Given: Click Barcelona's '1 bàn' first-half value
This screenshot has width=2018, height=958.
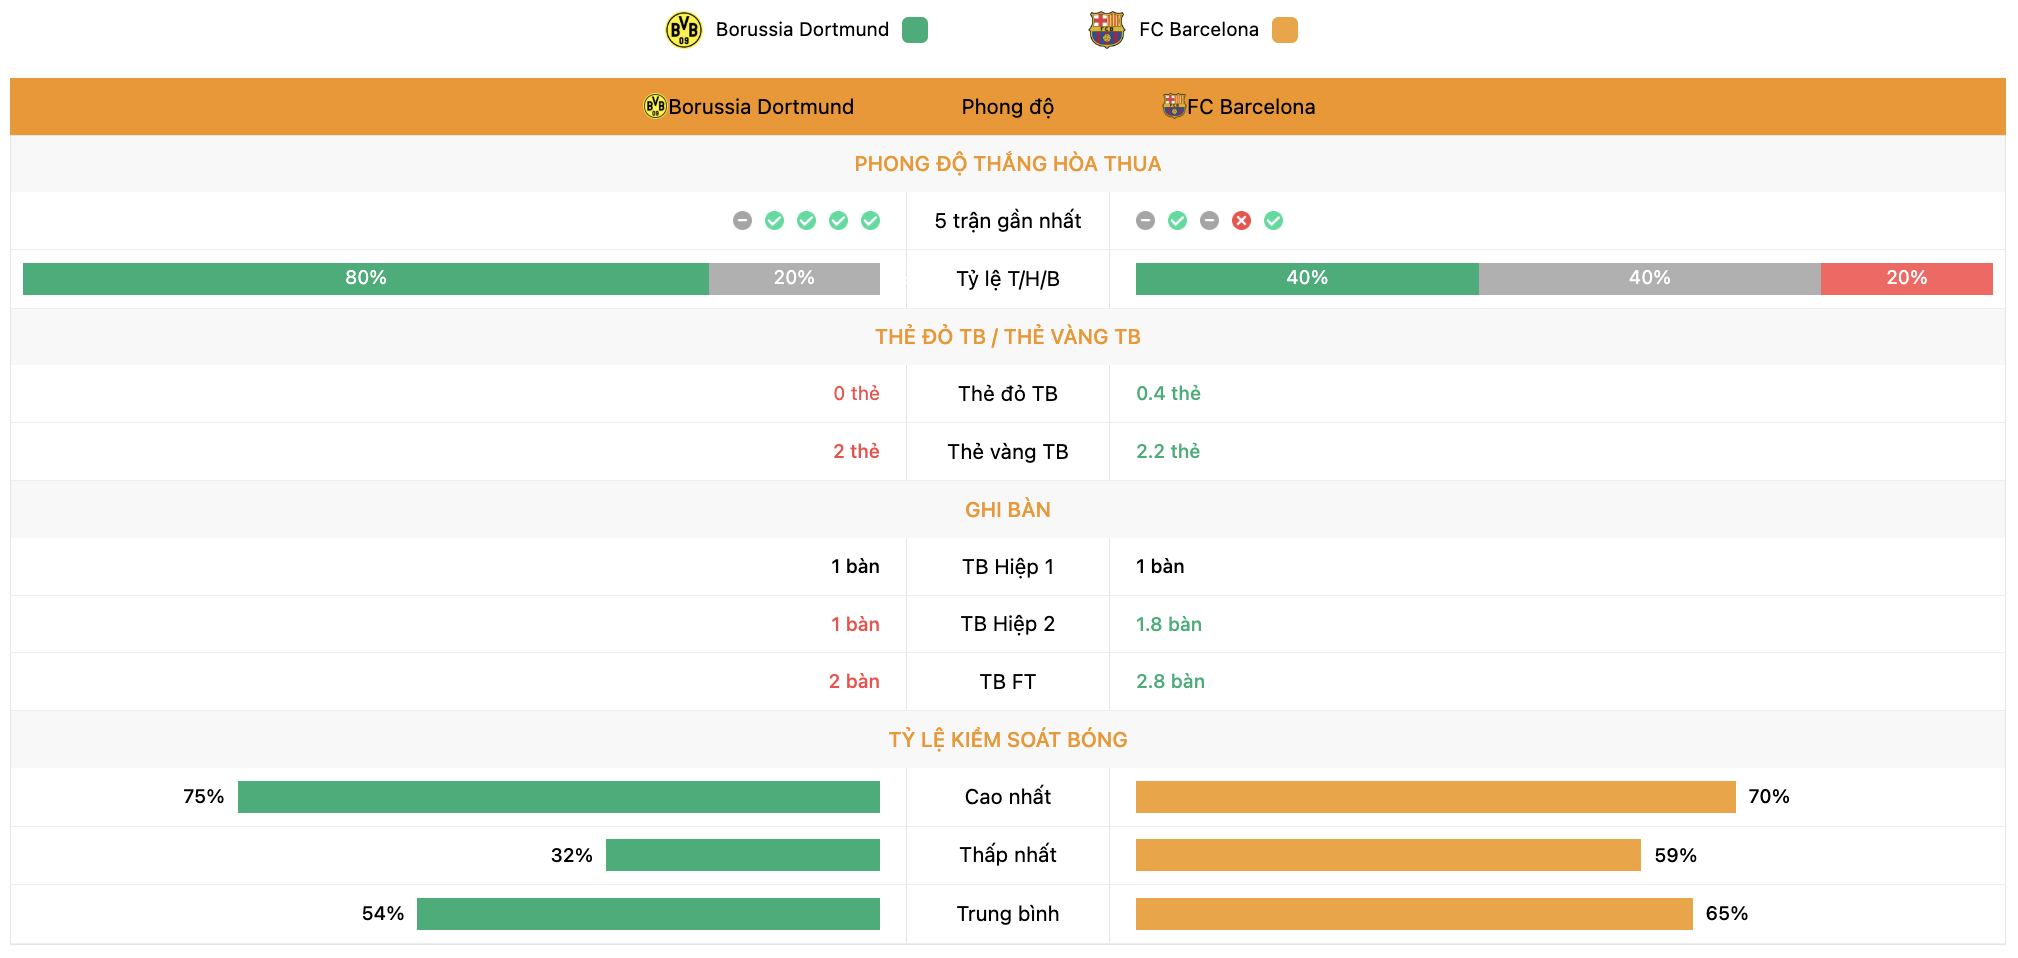Looking at the screenshot, I should pyautogui.click(x=1160, y=567).
